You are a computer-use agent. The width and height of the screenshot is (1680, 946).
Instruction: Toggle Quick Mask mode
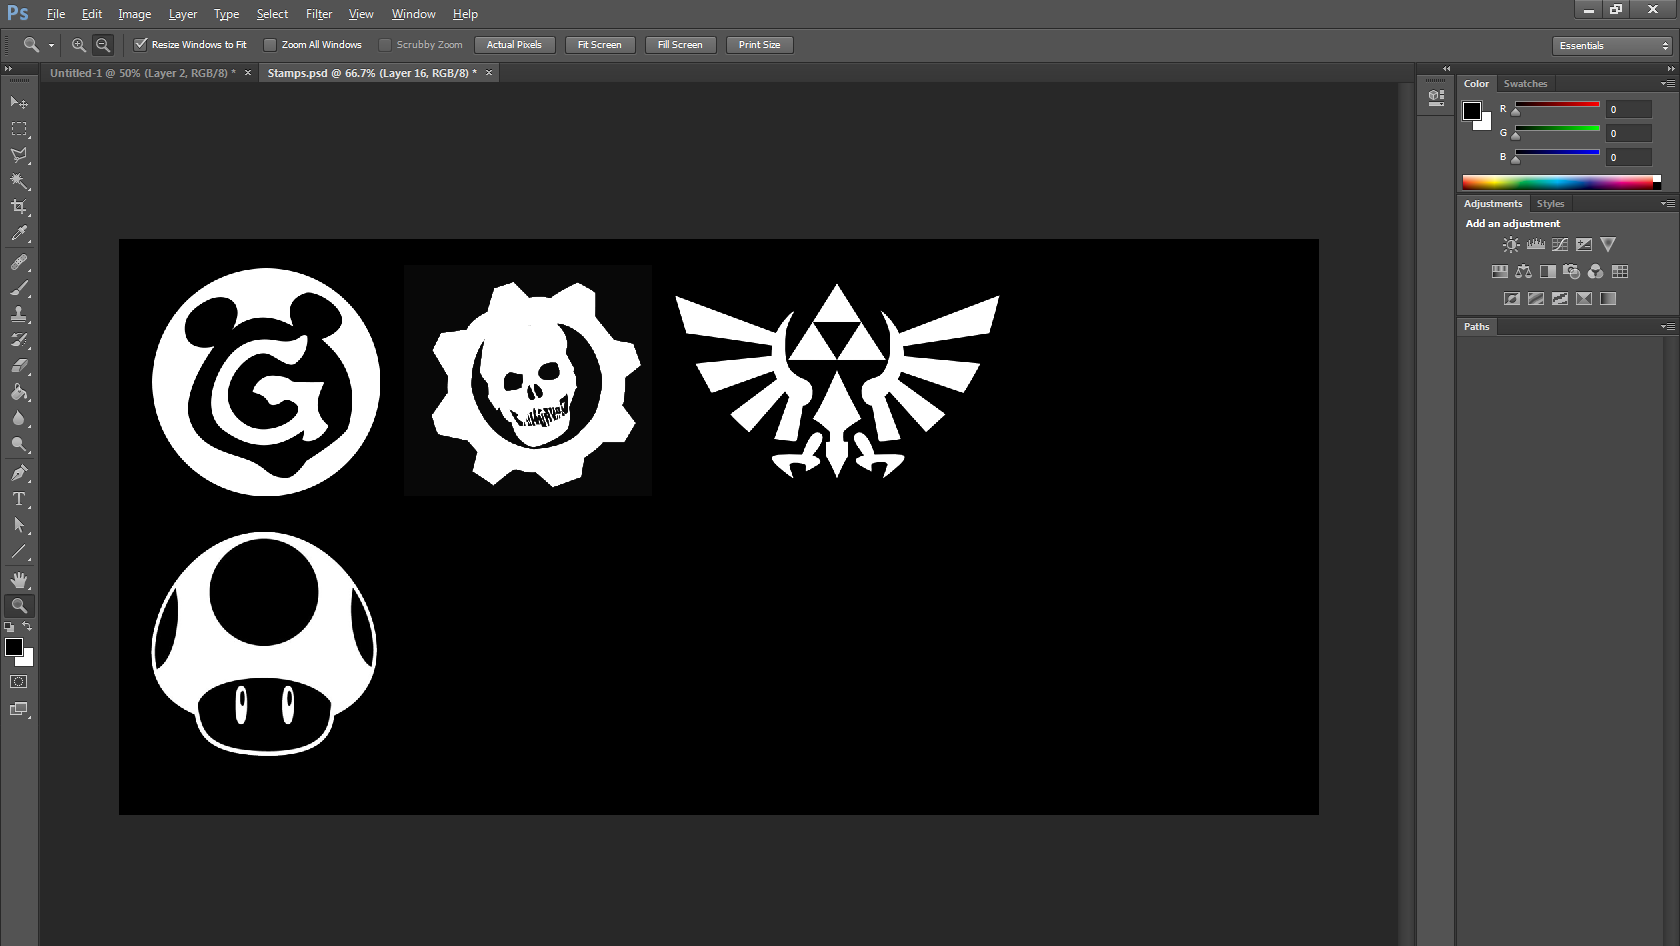(x=19, y=682)
